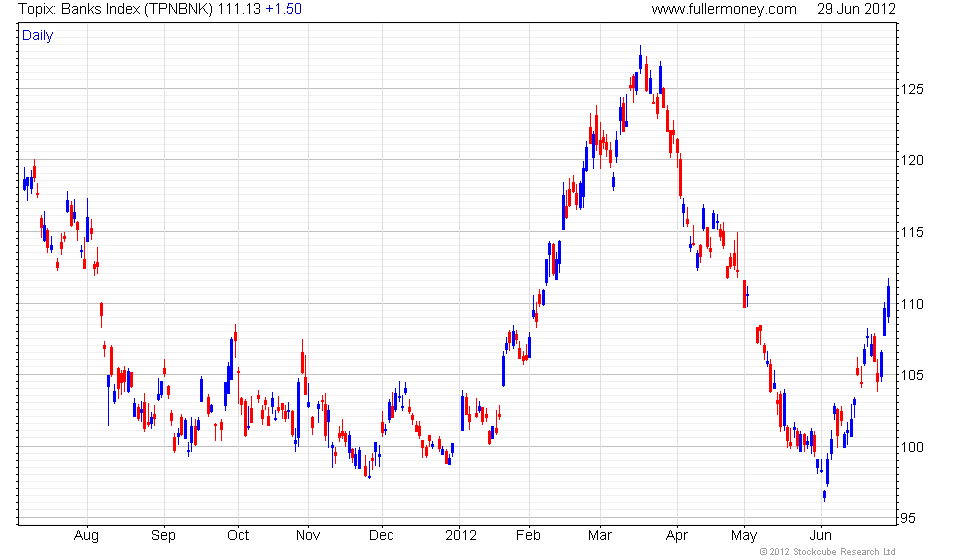Click x-axis label 'Nov'
Image resolution: width=980 pixels, height=560 pixels.
tap(308, 536)
